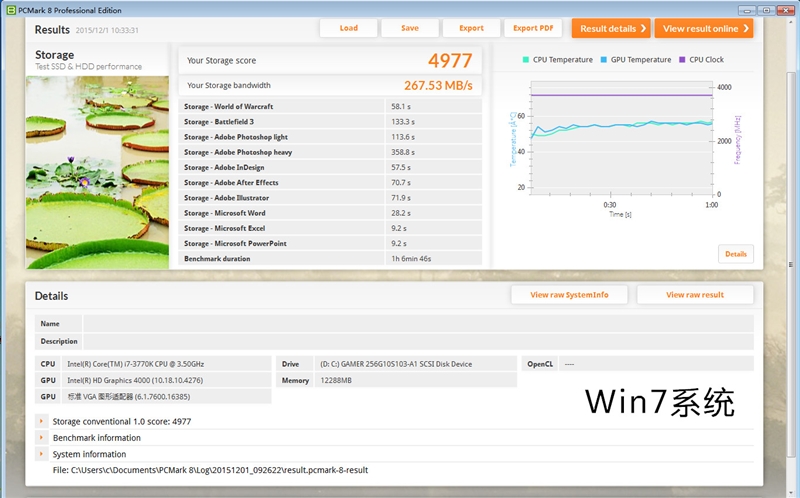Click the Save button
The image size is (800, 498).
(410, 28)
